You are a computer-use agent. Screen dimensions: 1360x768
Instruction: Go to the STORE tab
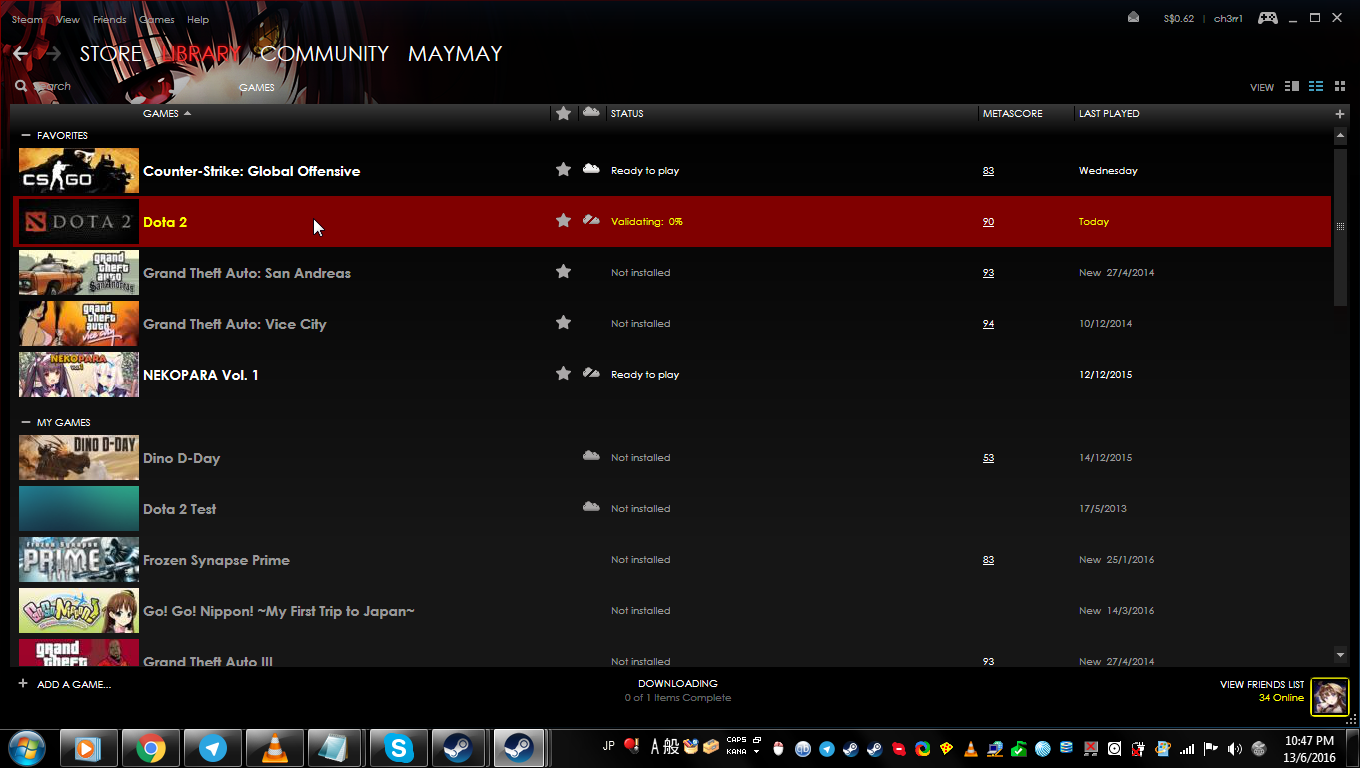111,54
